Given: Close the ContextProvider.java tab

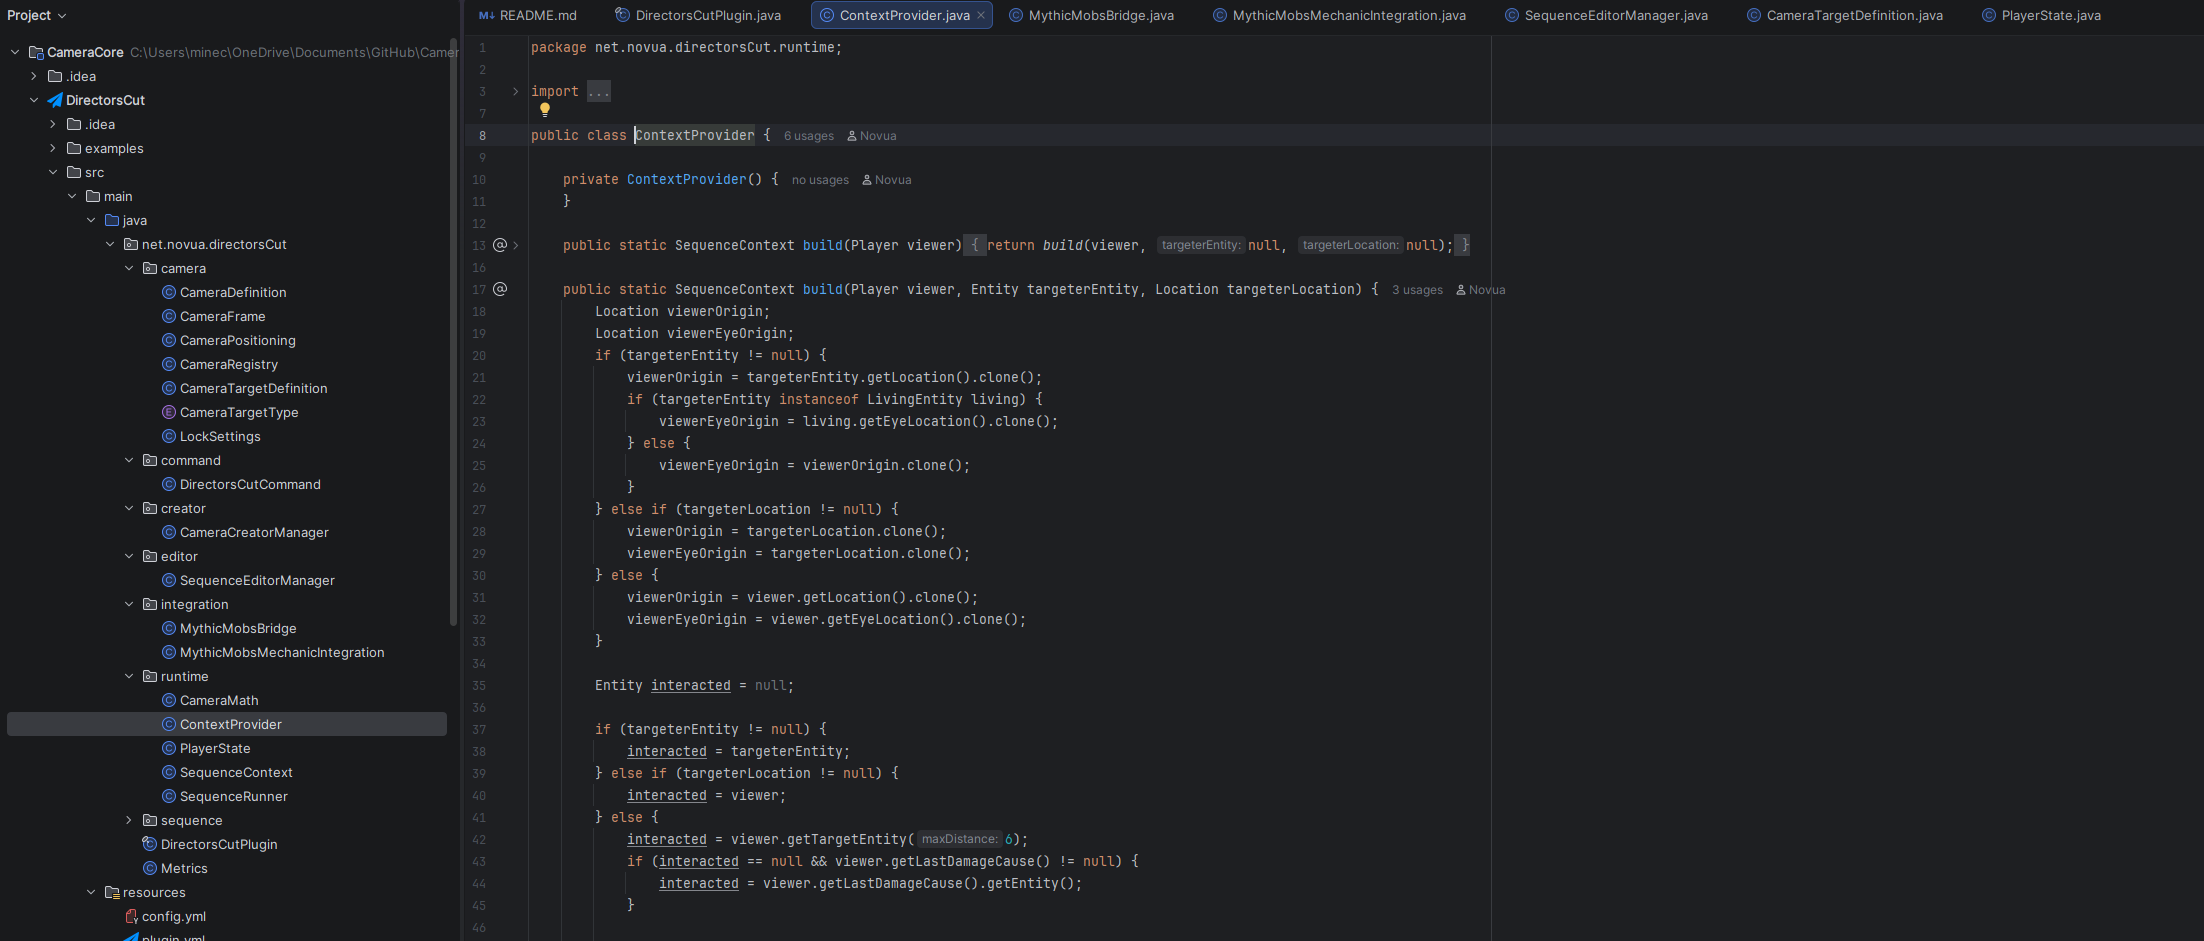Looking at the screenshot, I should [981, 16].
